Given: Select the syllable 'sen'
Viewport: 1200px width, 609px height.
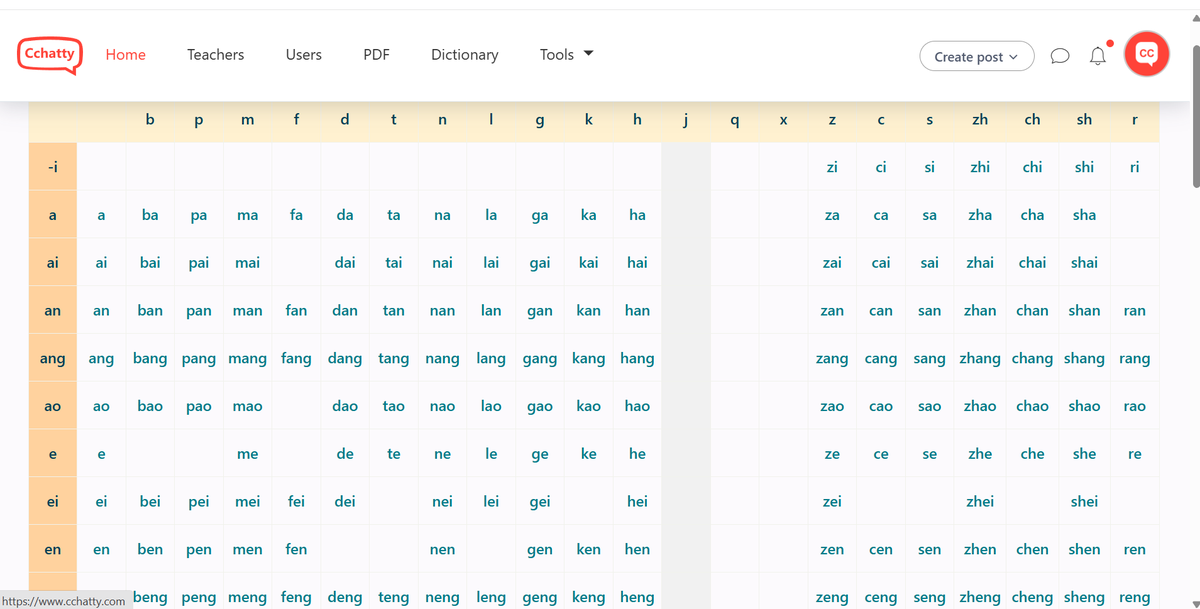Looking at the screenshot, I should (929, 550).
